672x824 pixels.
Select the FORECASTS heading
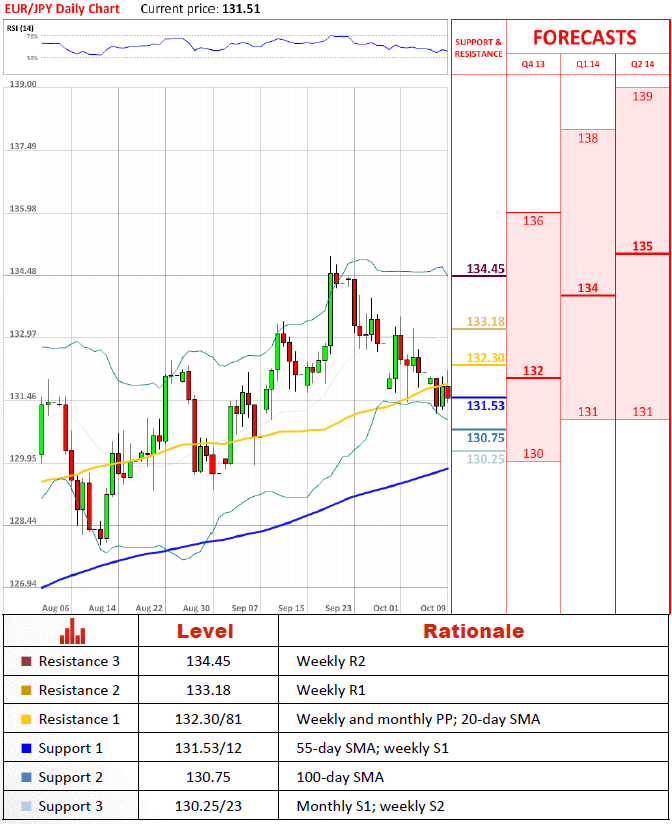pyautogui.click(x=584, y=38)
